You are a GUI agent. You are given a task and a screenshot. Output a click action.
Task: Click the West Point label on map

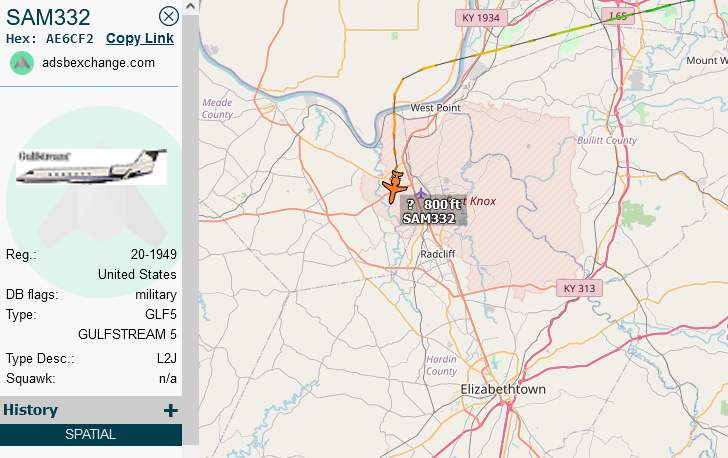[x=436, y=108]
